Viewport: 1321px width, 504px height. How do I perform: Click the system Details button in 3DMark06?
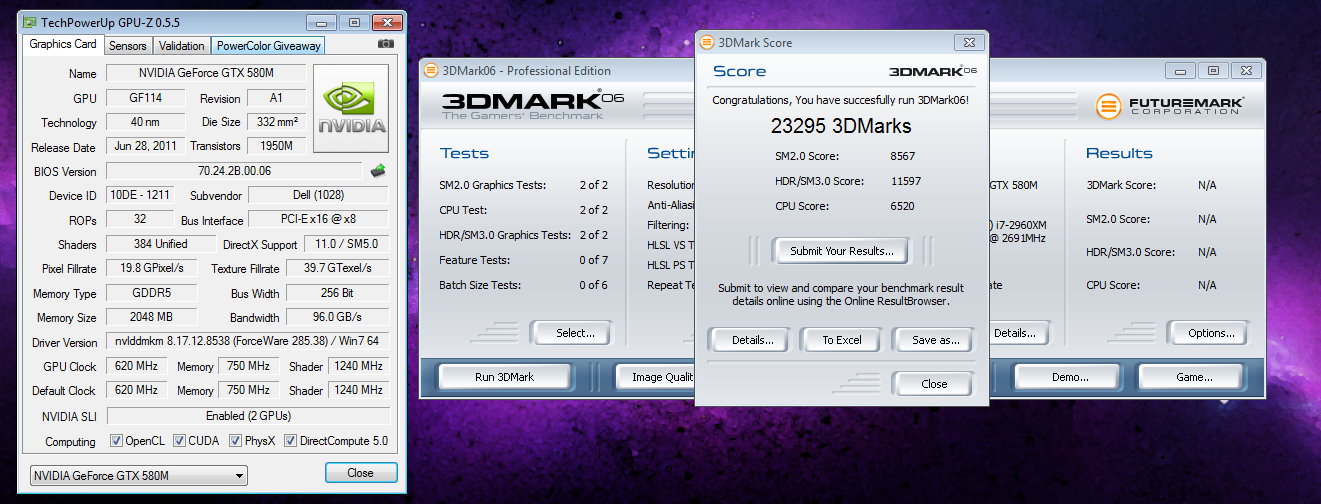pyautogui.click(x=1019, y=333)
